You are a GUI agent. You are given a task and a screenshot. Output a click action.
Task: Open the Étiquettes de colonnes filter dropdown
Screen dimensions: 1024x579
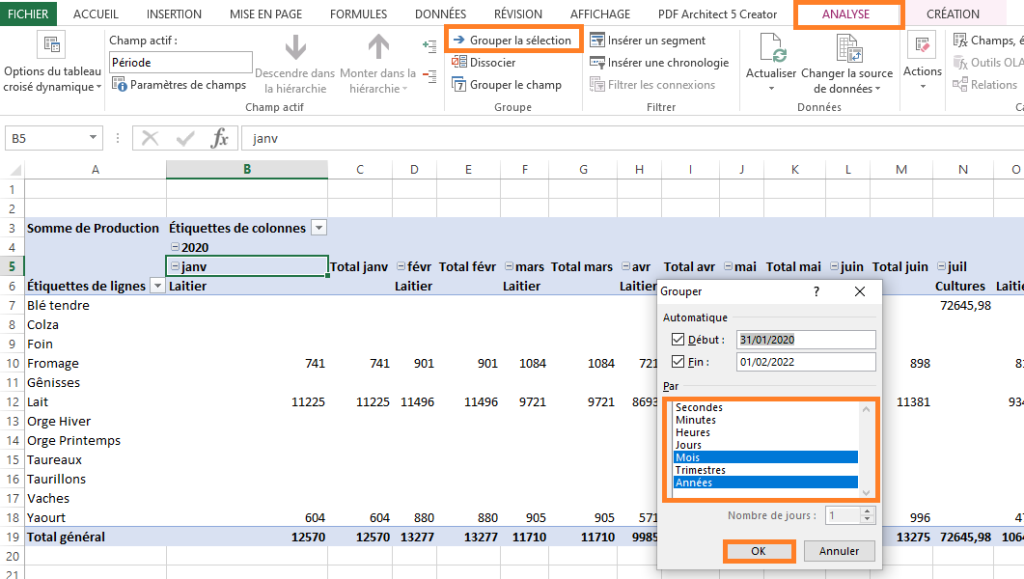tap(319, 228)
